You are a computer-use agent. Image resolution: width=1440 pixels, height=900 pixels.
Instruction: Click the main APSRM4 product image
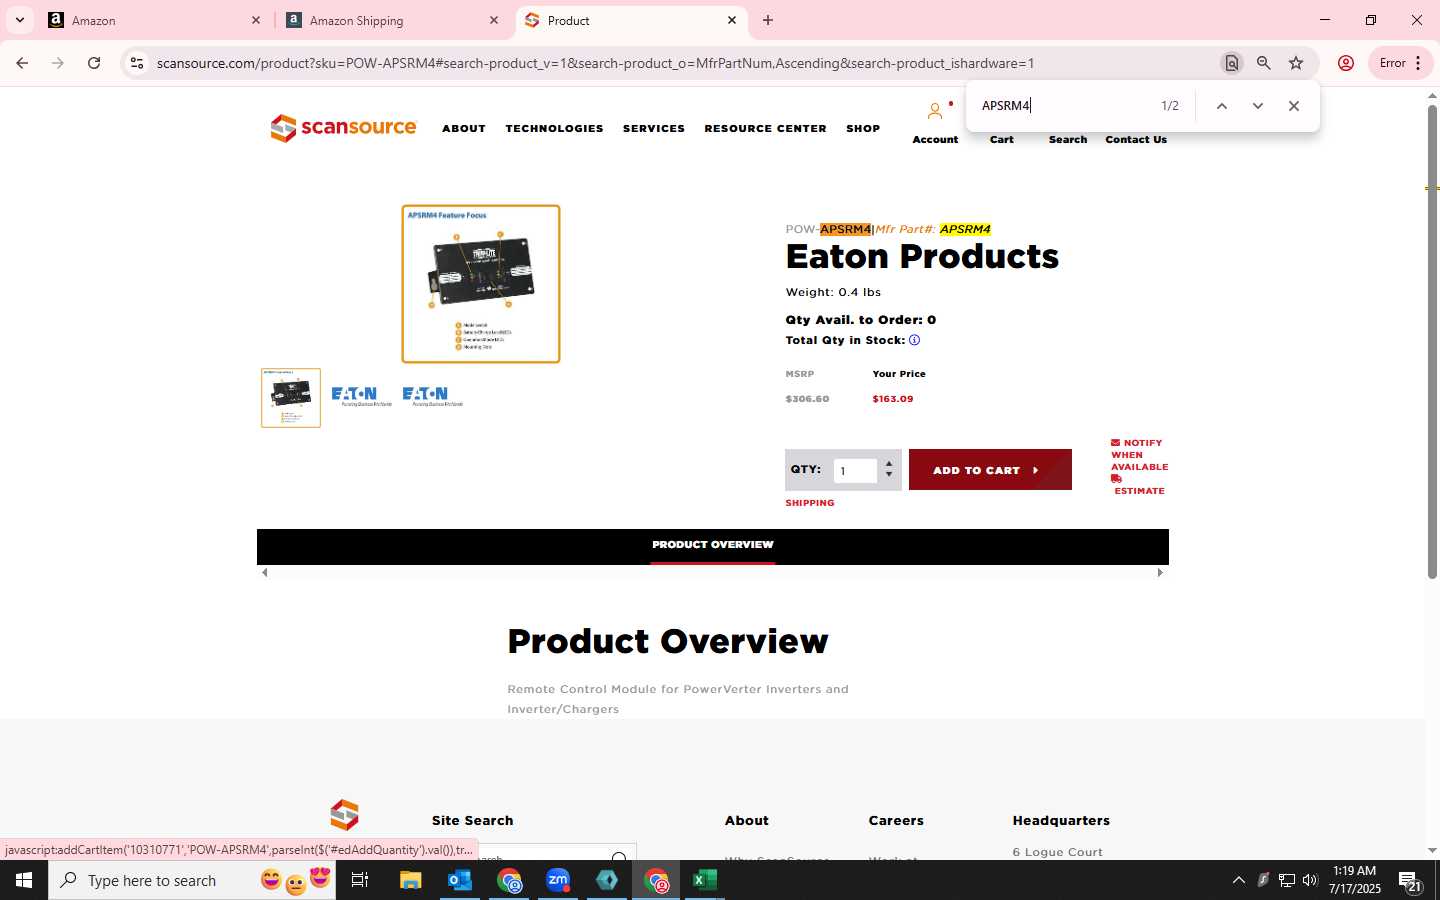[x=481, y=284]
